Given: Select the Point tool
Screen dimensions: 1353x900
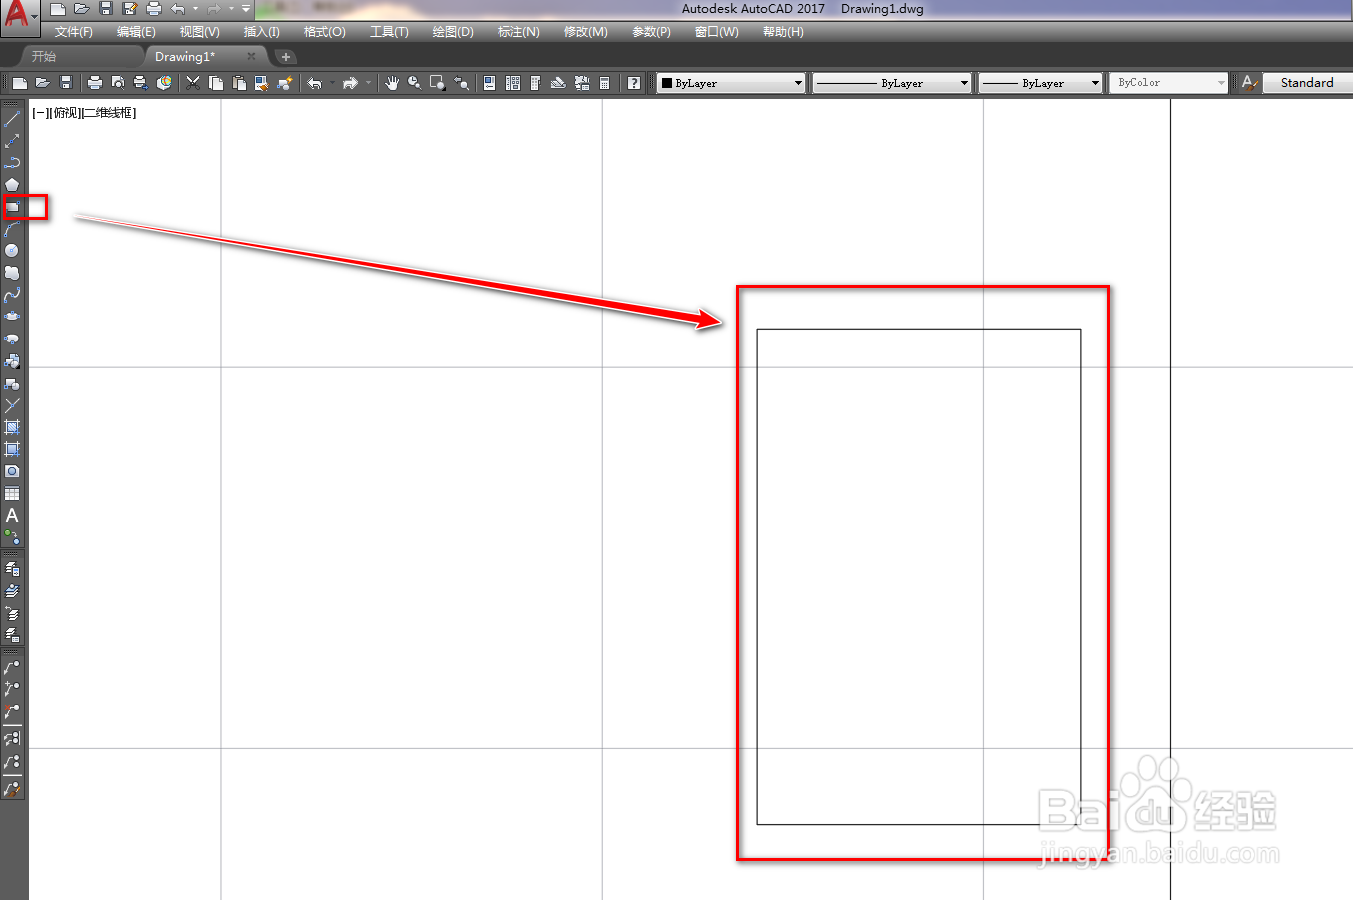Looking at the screenshot, I should click(12, 405).
